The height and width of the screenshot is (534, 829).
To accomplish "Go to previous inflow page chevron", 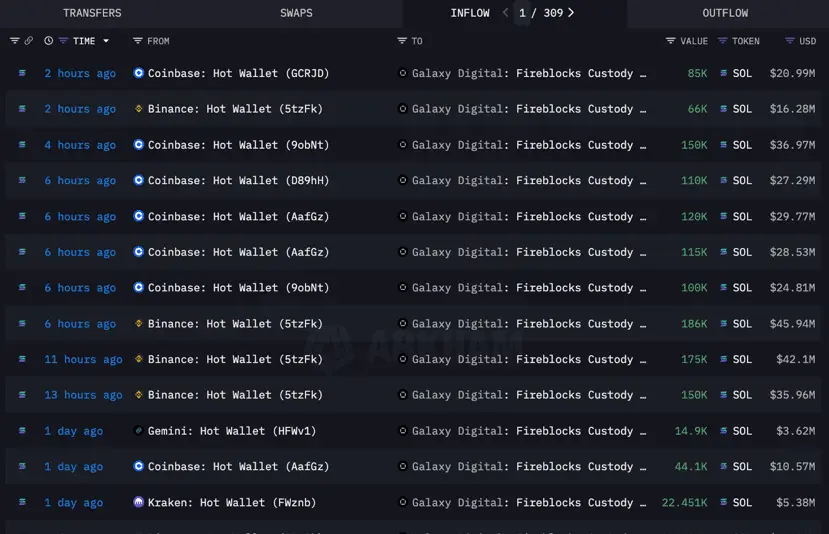I will (505, 13).
